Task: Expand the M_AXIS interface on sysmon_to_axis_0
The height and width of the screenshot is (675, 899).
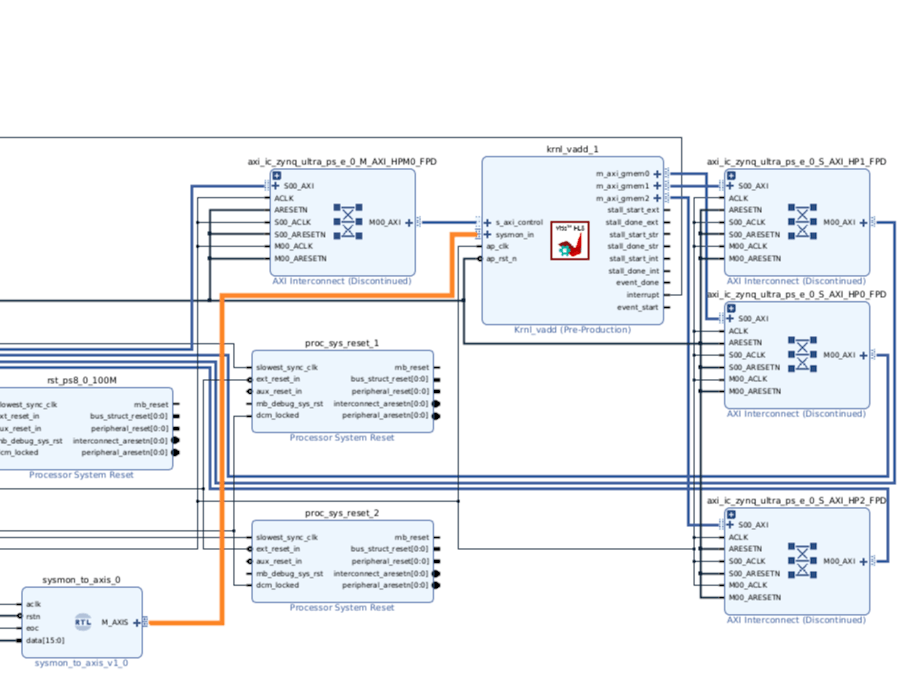Action: pos(136,623)
